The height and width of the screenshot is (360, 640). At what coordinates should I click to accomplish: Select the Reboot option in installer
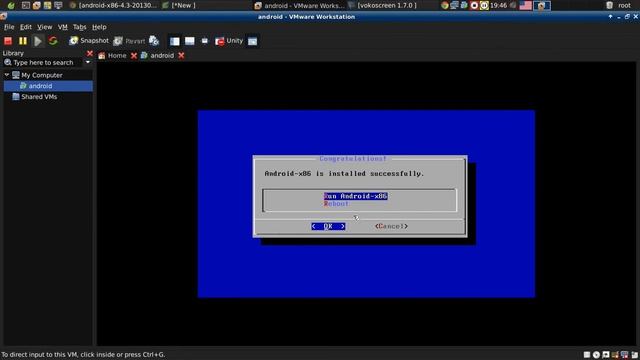[x=336, y=203]
